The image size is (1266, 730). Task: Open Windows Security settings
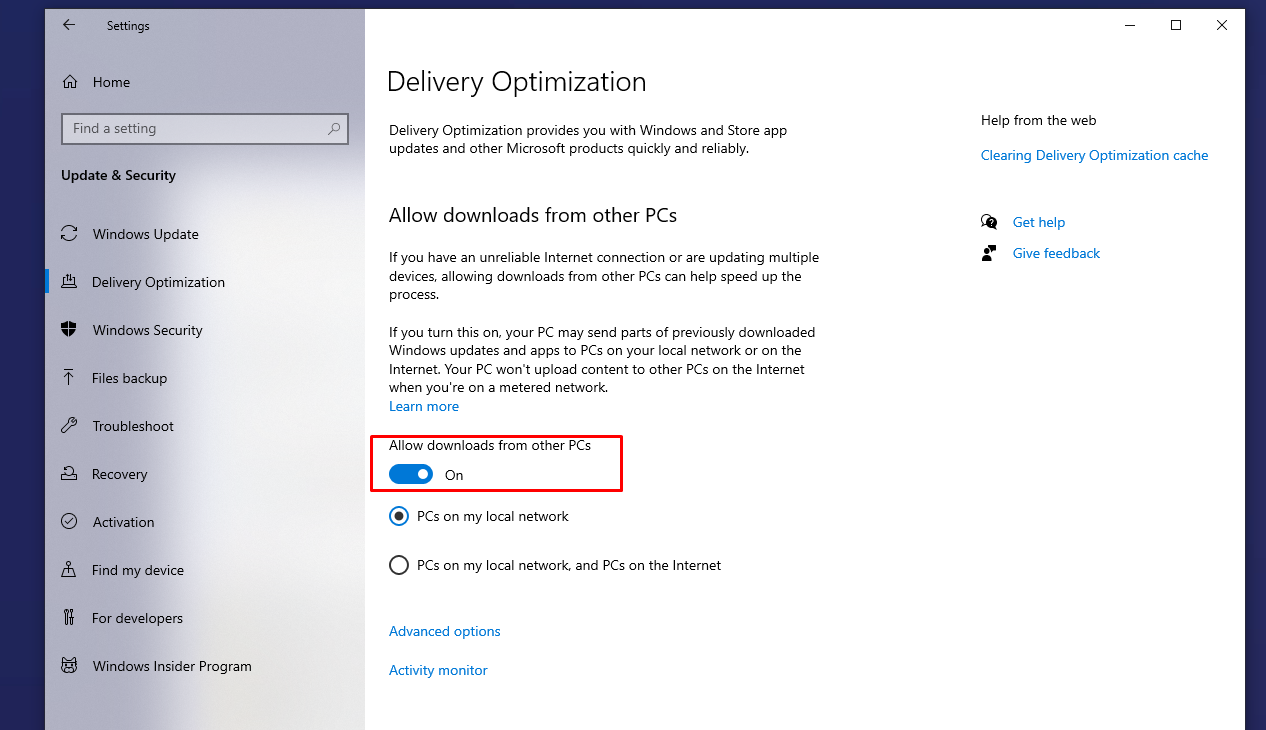click(148, 329)
